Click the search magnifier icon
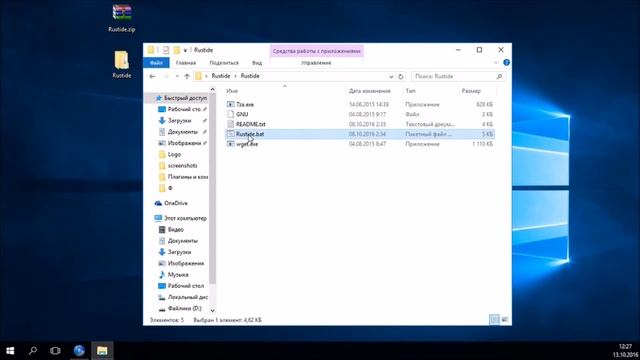This screenshot has height=360, width=640. pos(499,76)
